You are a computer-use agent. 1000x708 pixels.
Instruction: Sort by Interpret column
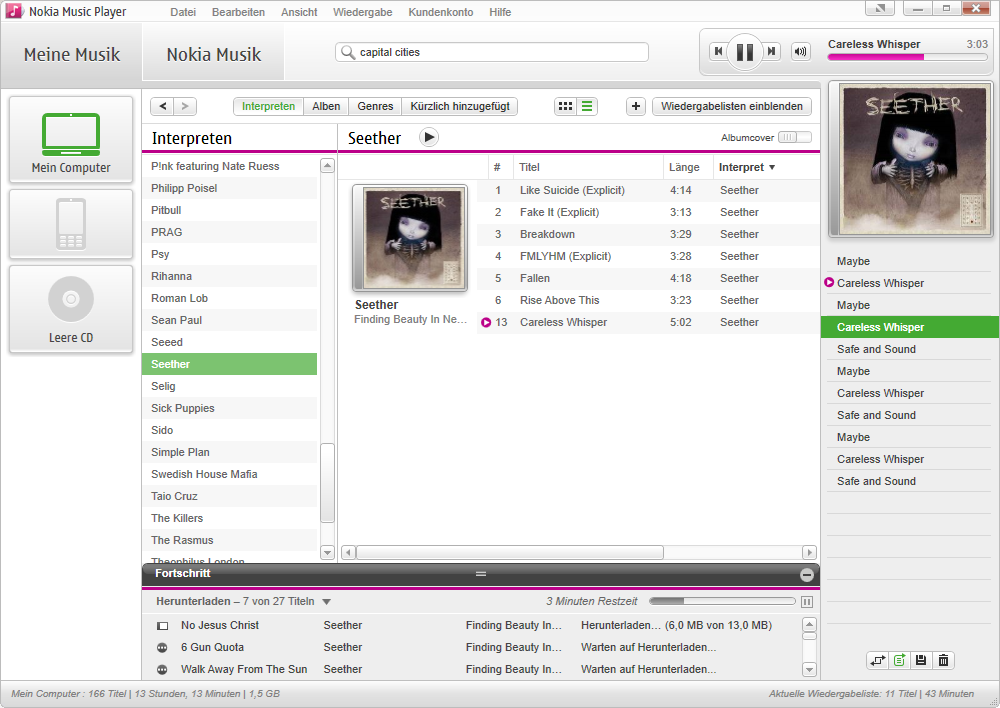coord(747,167)
